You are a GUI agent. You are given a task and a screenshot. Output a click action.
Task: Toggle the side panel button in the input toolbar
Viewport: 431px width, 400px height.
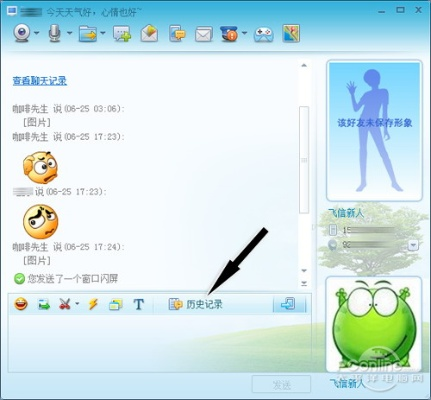(x=289, y=304)
